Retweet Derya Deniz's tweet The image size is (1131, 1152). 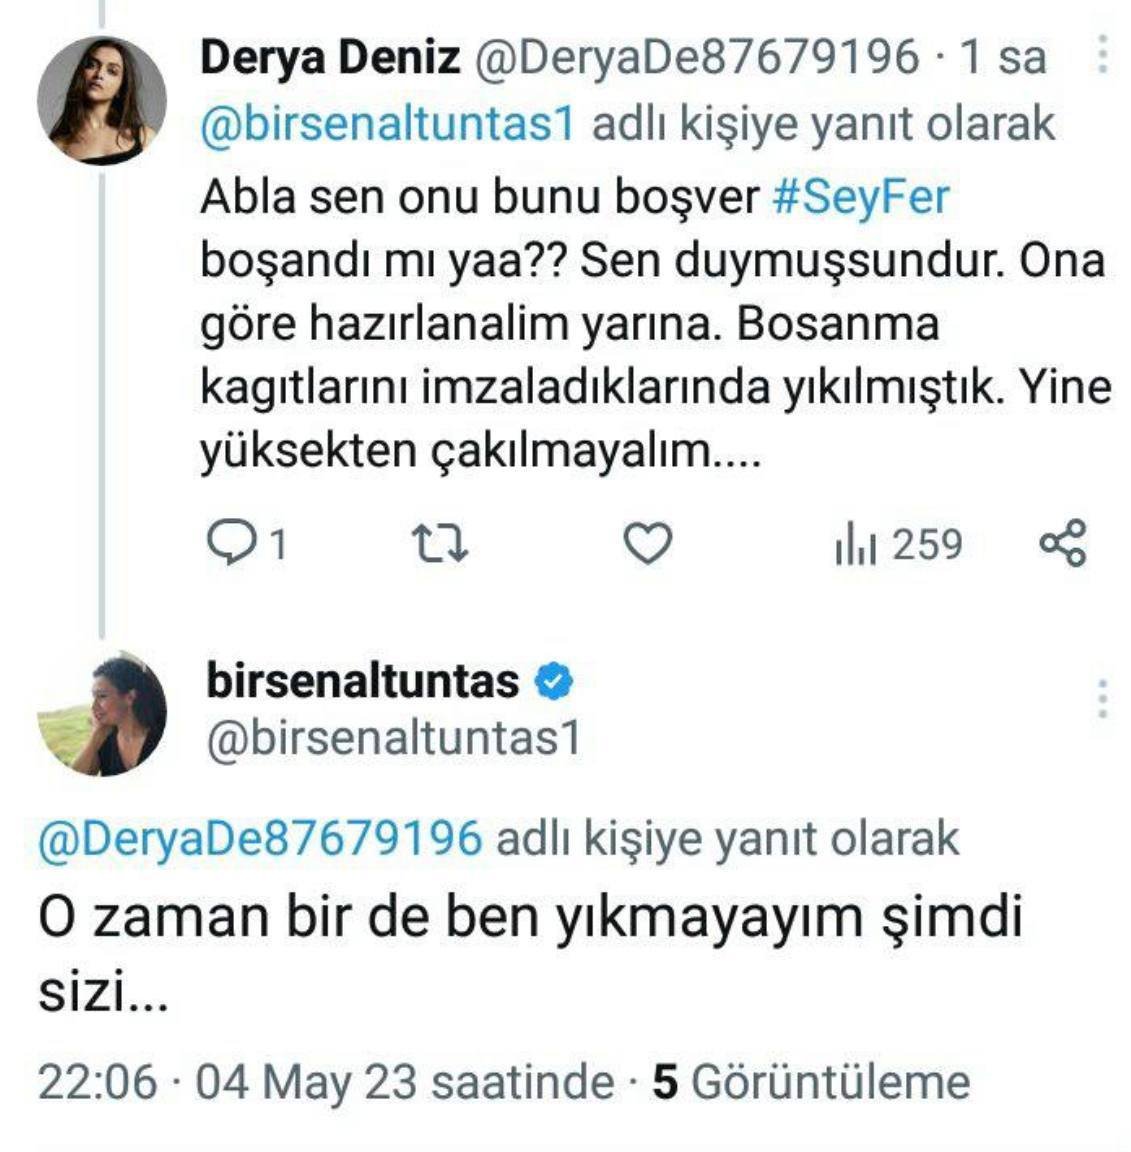[x=441, y=544]
